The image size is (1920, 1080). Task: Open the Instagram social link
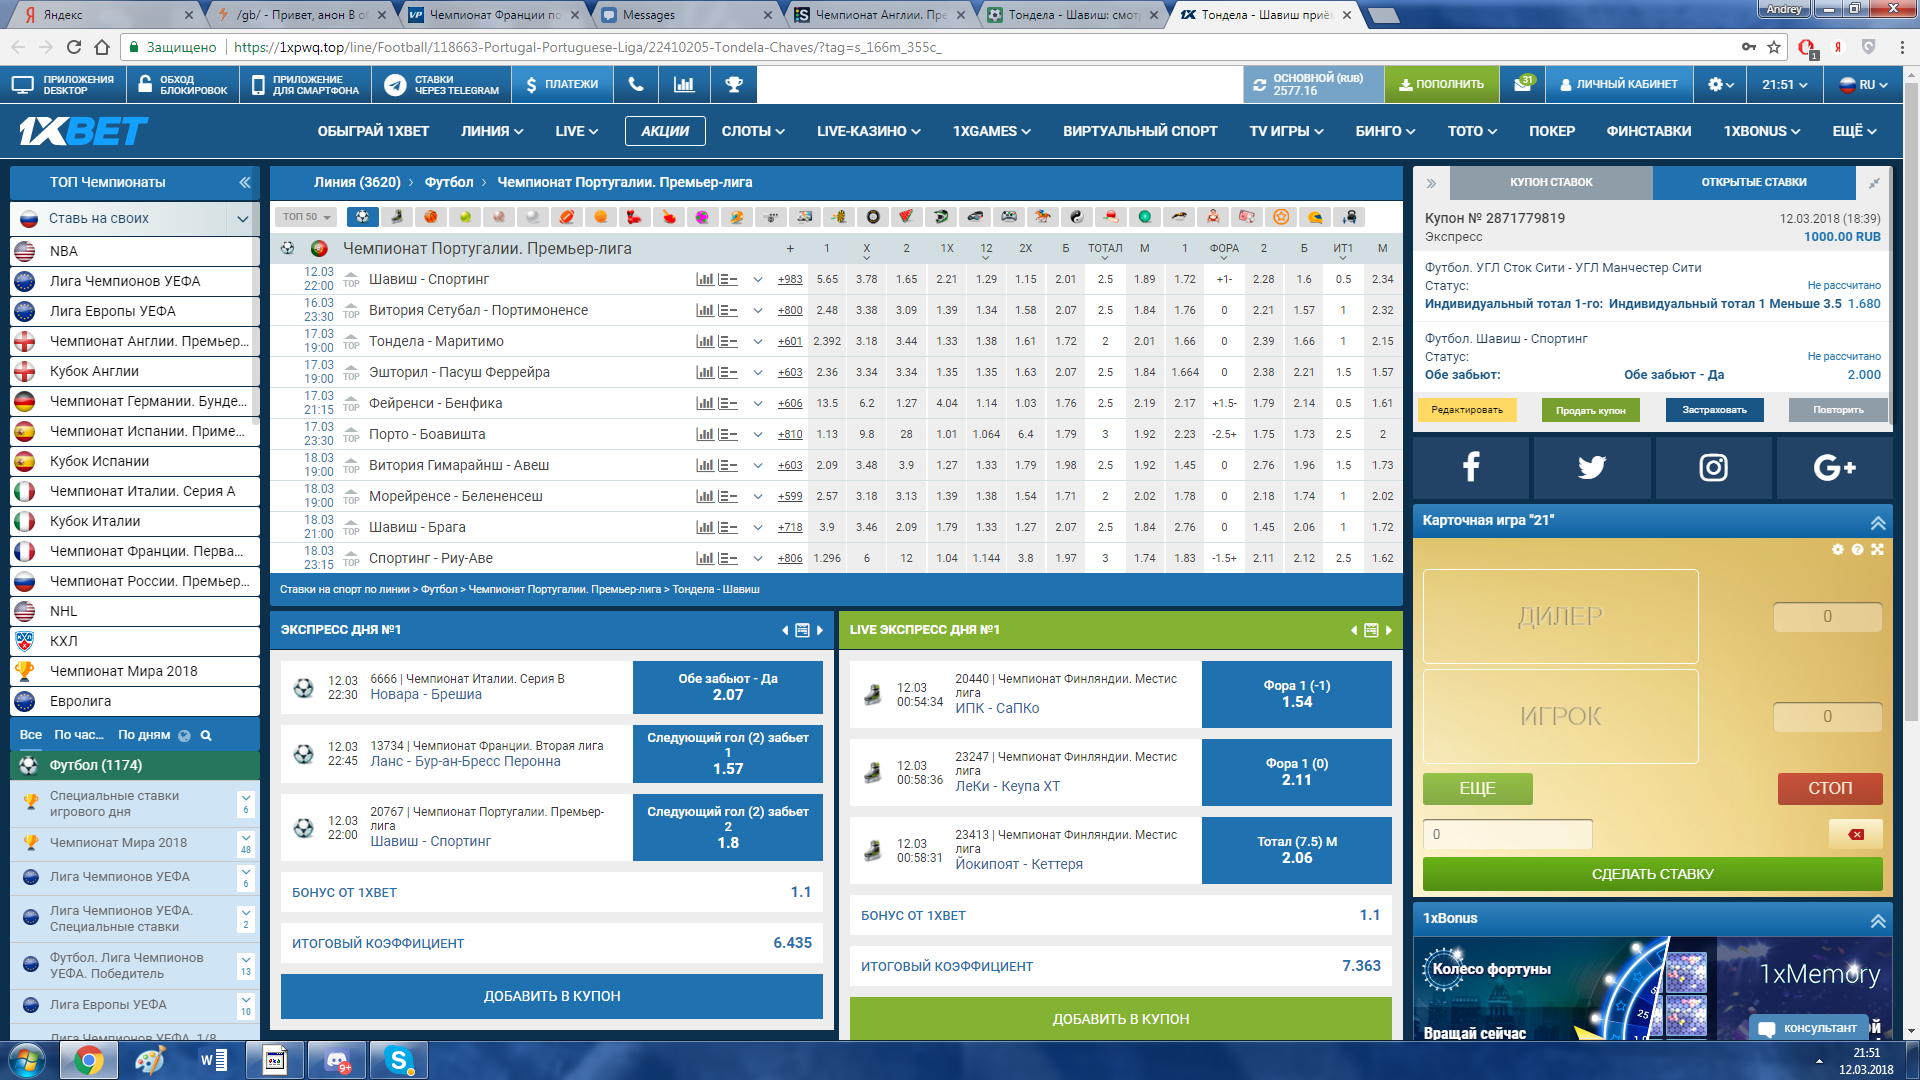[1713, 467]
